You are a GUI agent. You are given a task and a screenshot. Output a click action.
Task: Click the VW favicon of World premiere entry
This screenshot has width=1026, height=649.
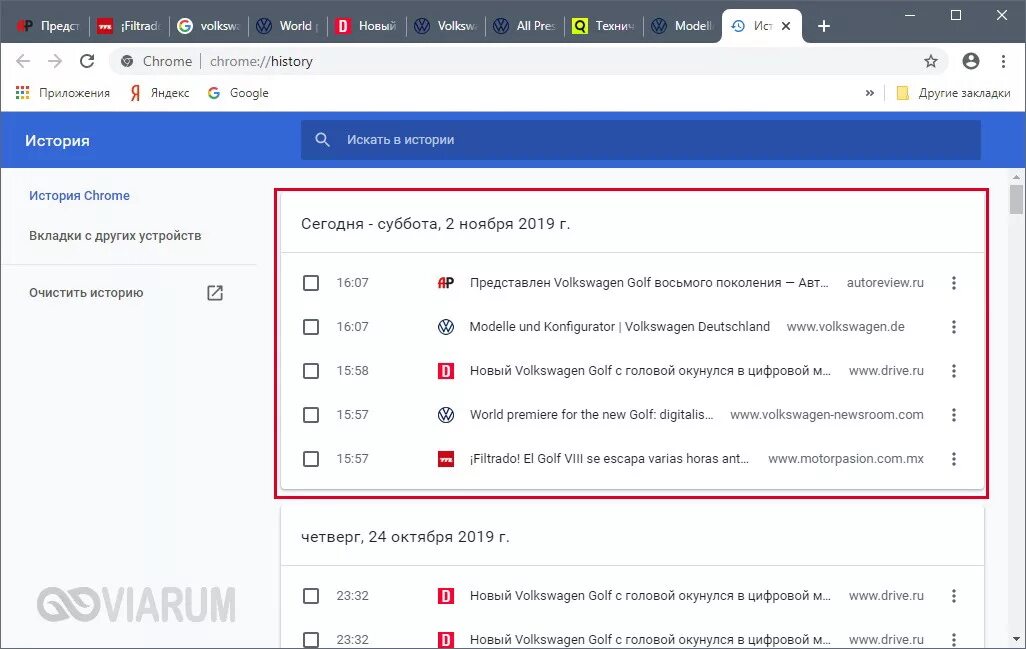[x=446, y=415]
